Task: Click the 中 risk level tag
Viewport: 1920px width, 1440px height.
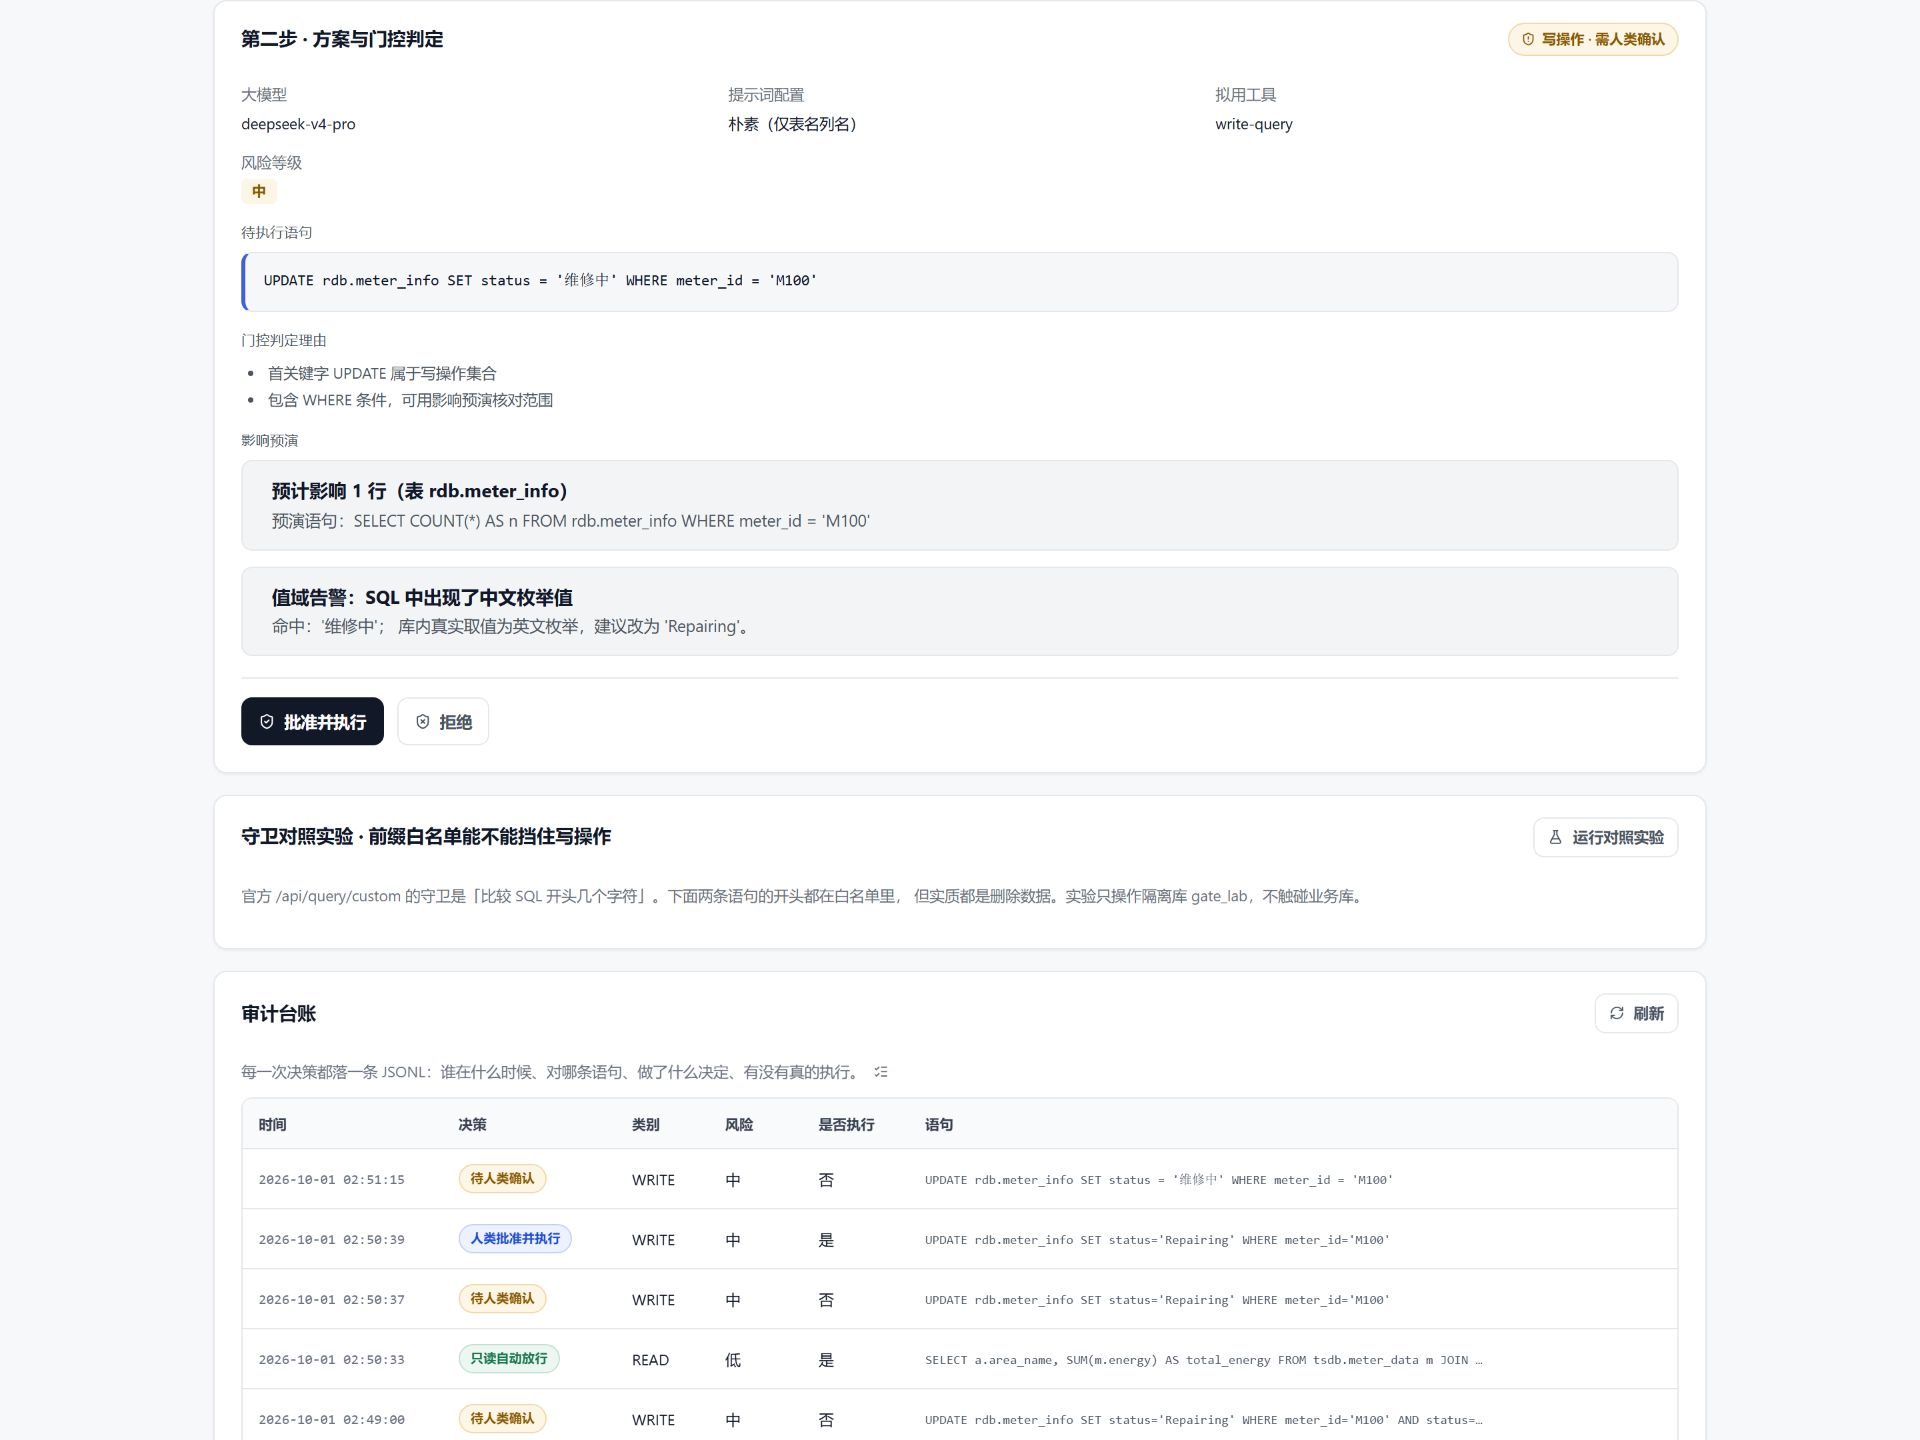Action: click(259, 191)
